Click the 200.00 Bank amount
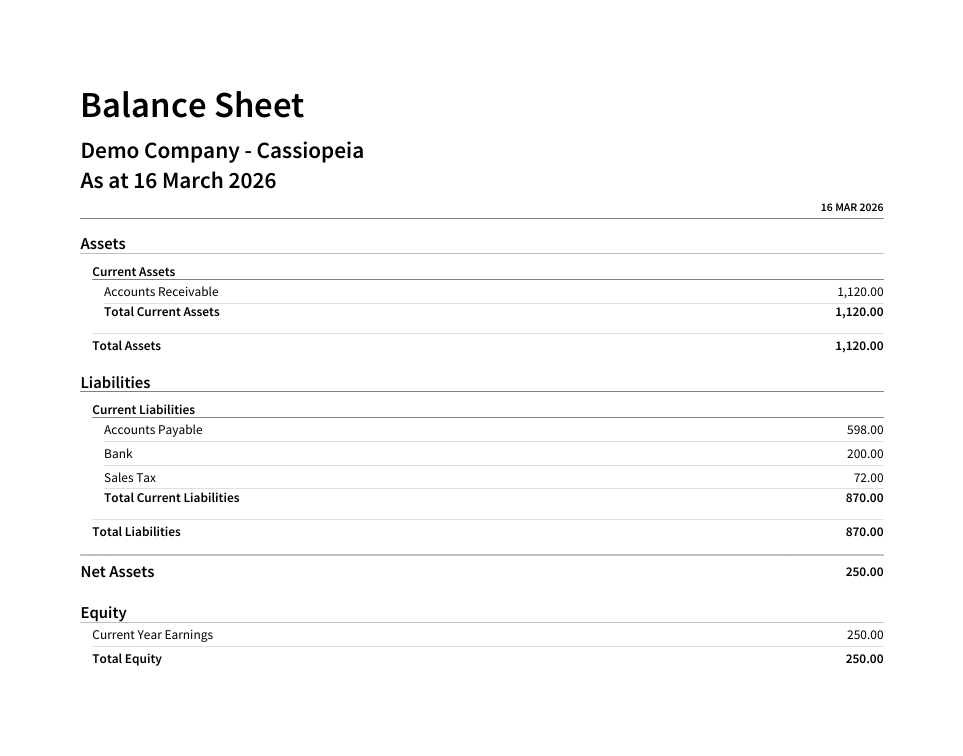 865,455
